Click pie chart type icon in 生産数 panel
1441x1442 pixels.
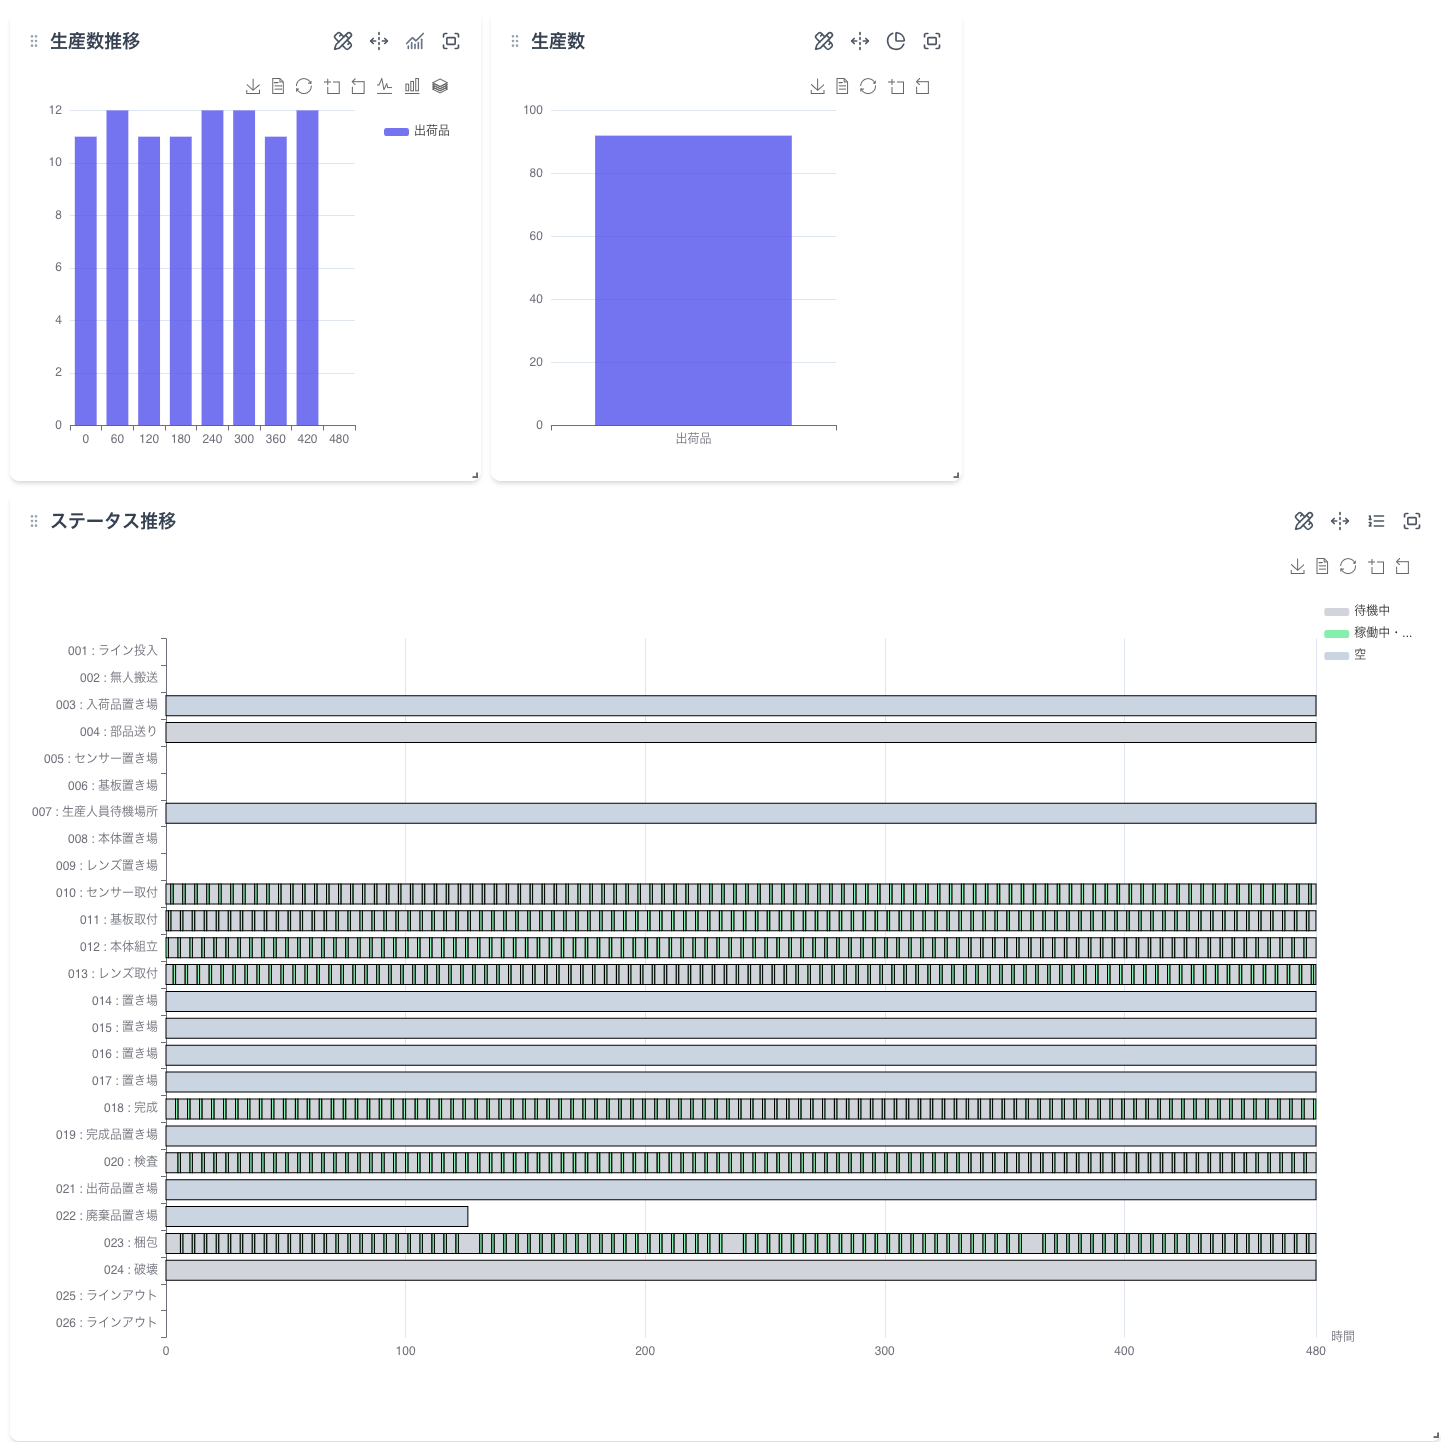tap(896, 41)
